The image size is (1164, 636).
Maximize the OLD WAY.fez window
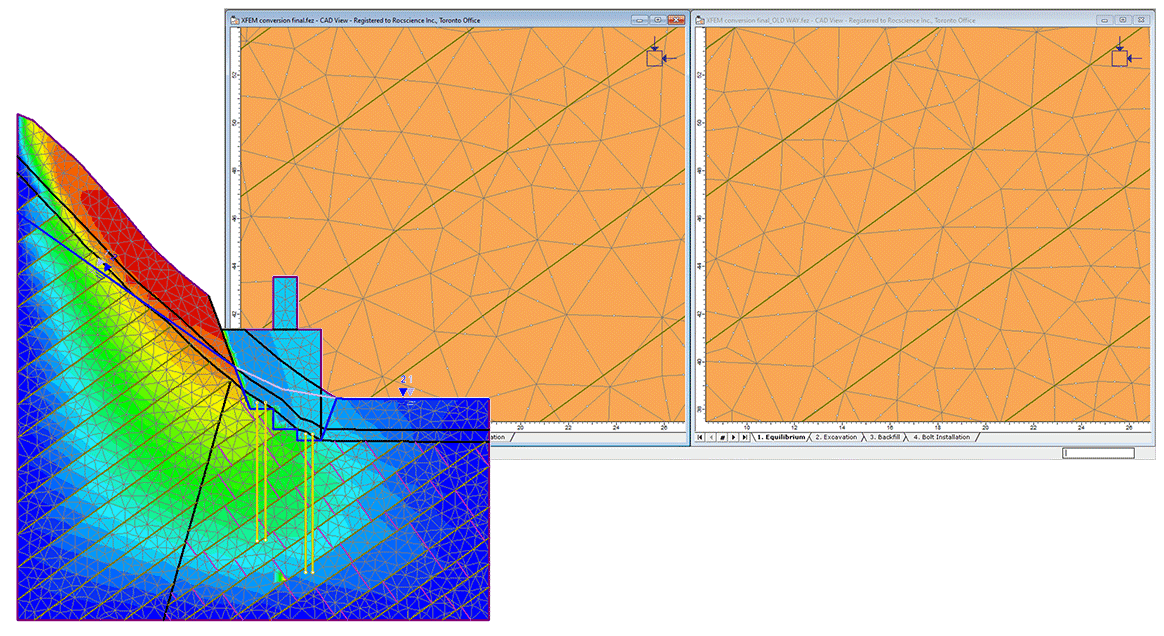(1122, 20)
